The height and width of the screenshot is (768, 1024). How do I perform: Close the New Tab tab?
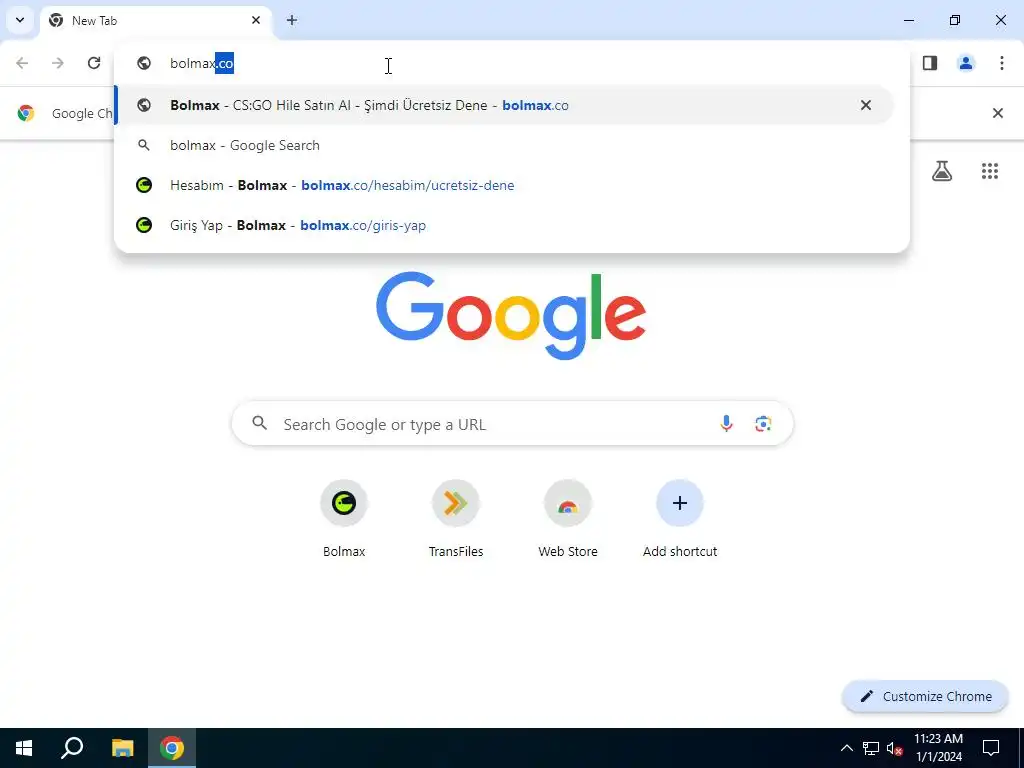pyautogui.click(x=256, y=20)
